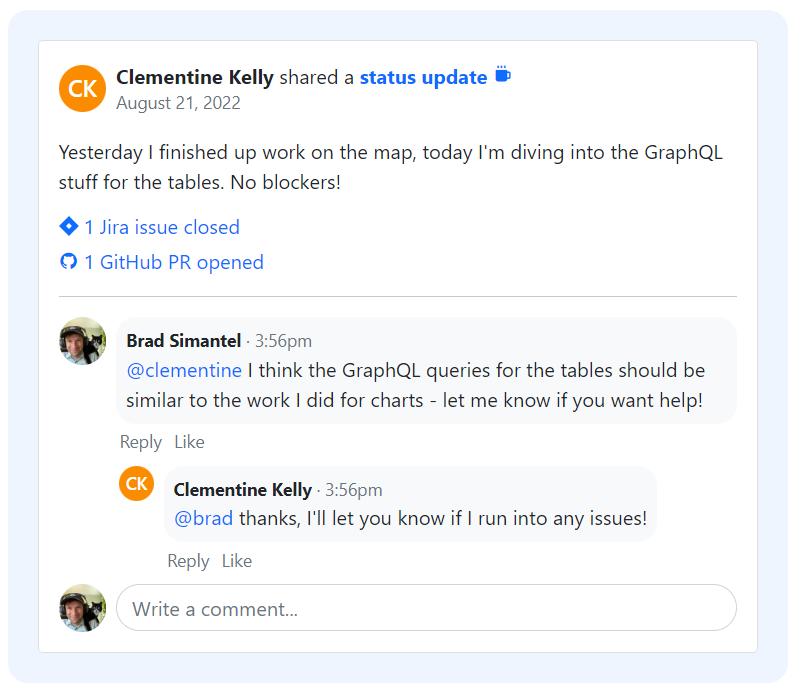Click the post date August 21, 2022

[x=178, y=103]
